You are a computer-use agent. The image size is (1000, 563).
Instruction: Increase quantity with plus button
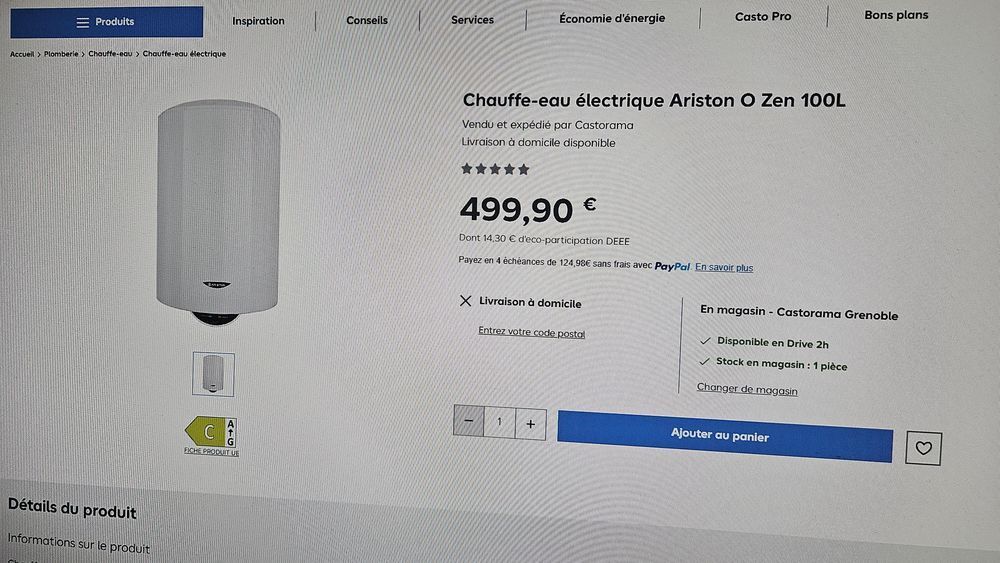[x=530, y=424]
